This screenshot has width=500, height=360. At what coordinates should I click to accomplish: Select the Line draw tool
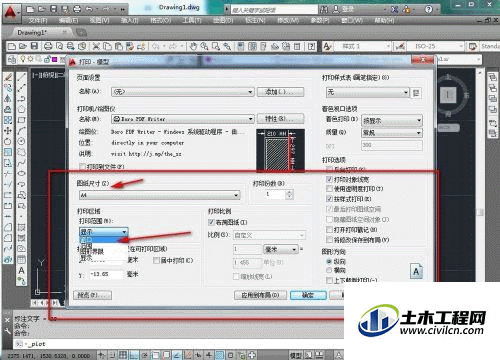[22, 77]
